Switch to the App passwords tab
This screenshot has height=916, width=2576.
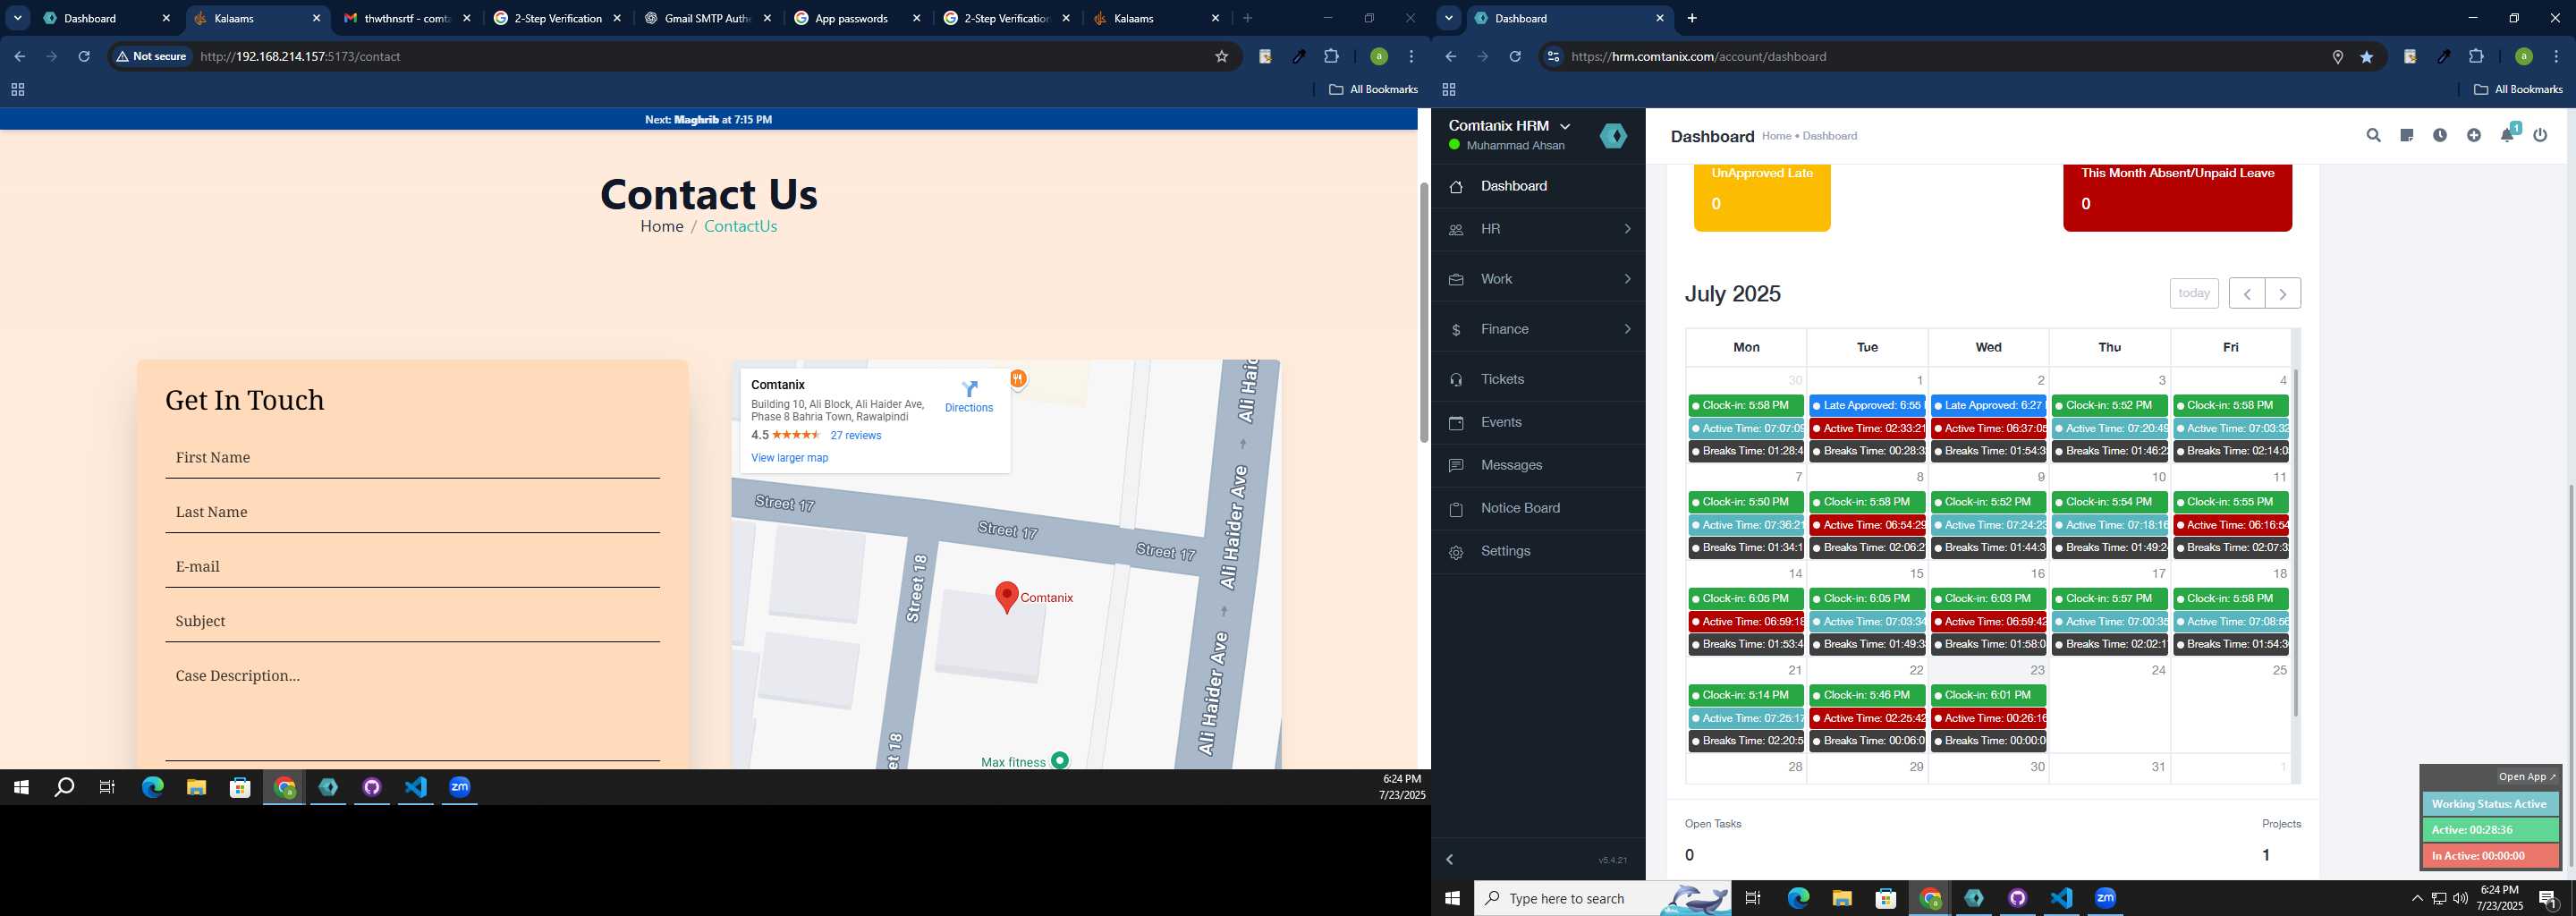857,18
